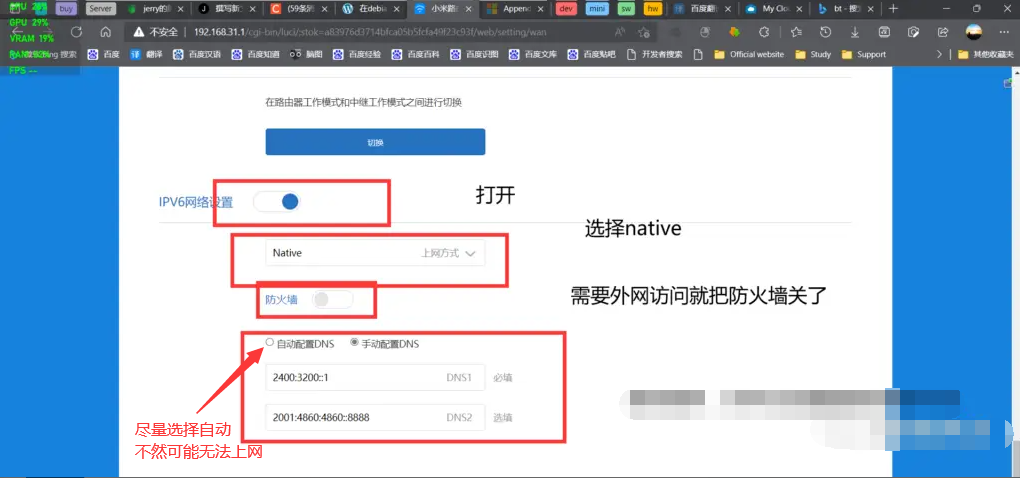The image size is (1020, 478).
Task: Click the DNS2 field with 2001:4860:4860::8888
Action: pos(375,417)
